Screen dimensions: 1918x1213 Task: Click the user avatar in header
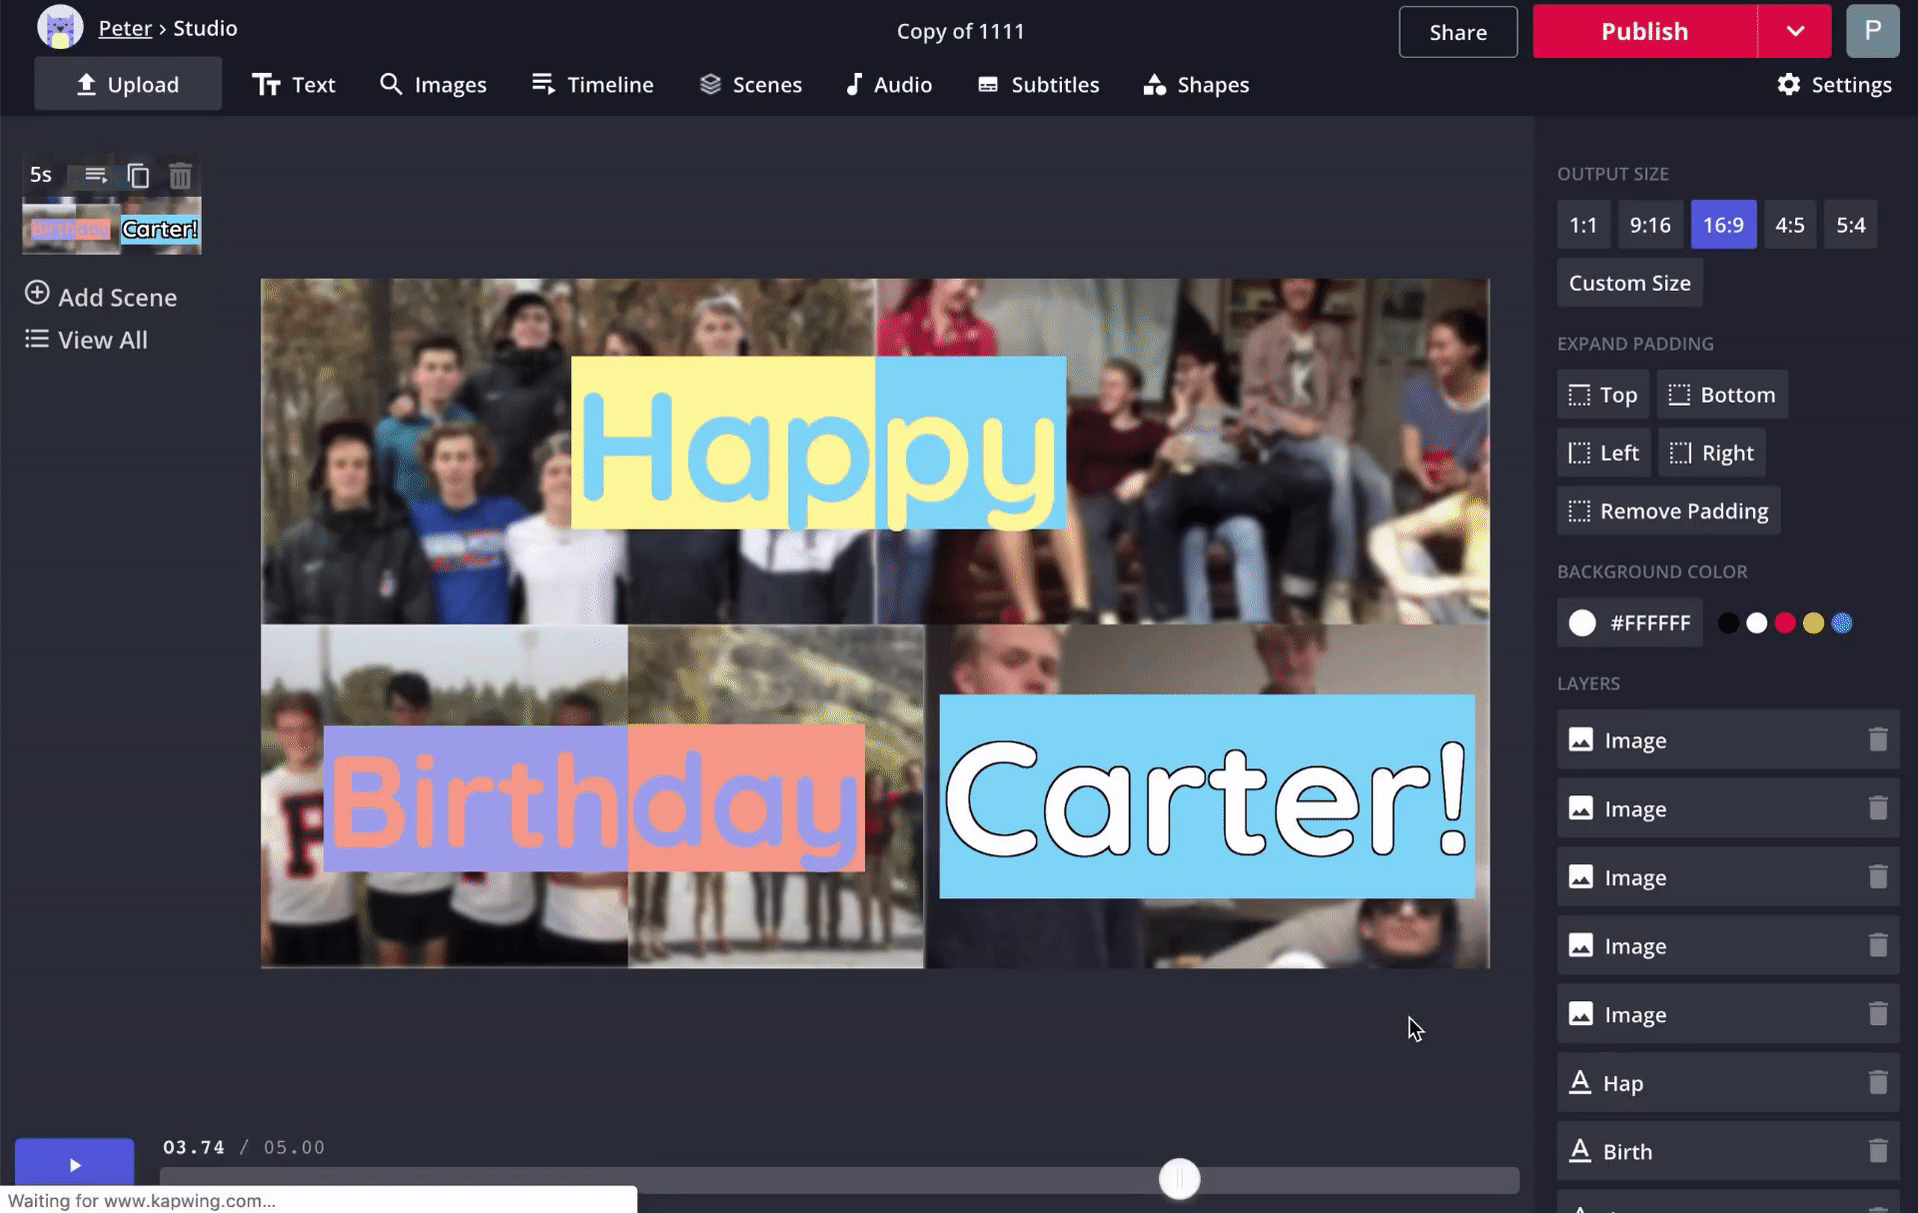[1872, 31]
